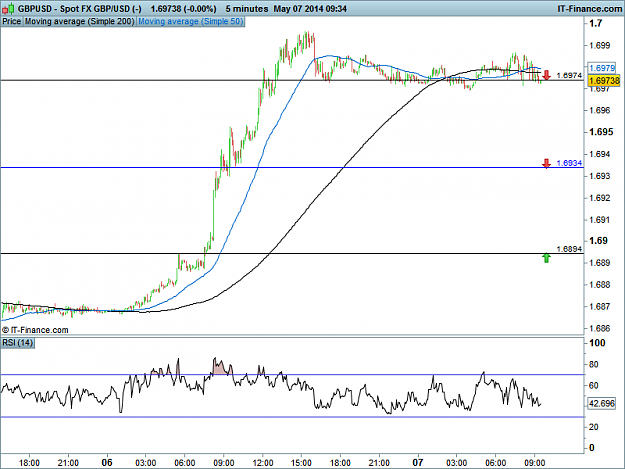Image resolution: width=625 pixels, height=469 pixels.
Task: Click the 1.7 price axis label
Action: (x=596, y=24)
